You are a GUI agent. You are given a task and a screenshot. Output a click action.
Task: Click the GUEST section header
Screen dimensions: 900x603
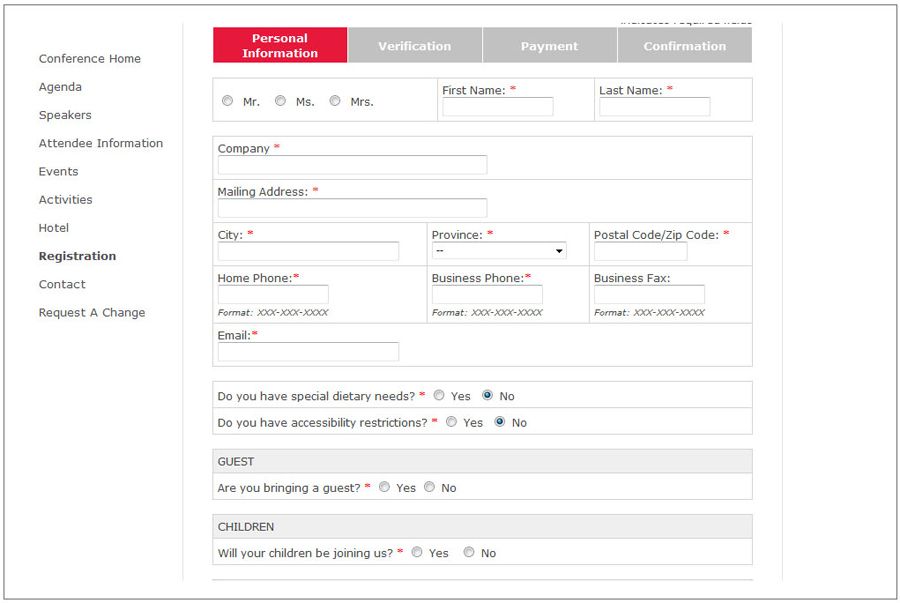tap(482, 461)
